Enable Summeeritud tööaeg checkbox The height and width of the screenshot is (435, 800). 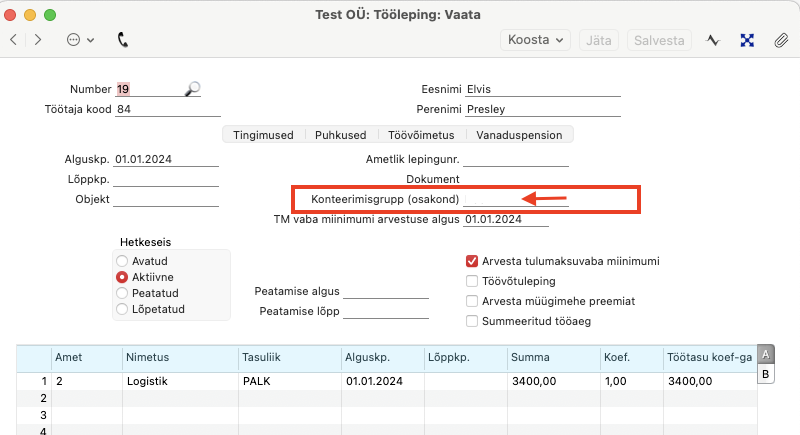point(472,321)
